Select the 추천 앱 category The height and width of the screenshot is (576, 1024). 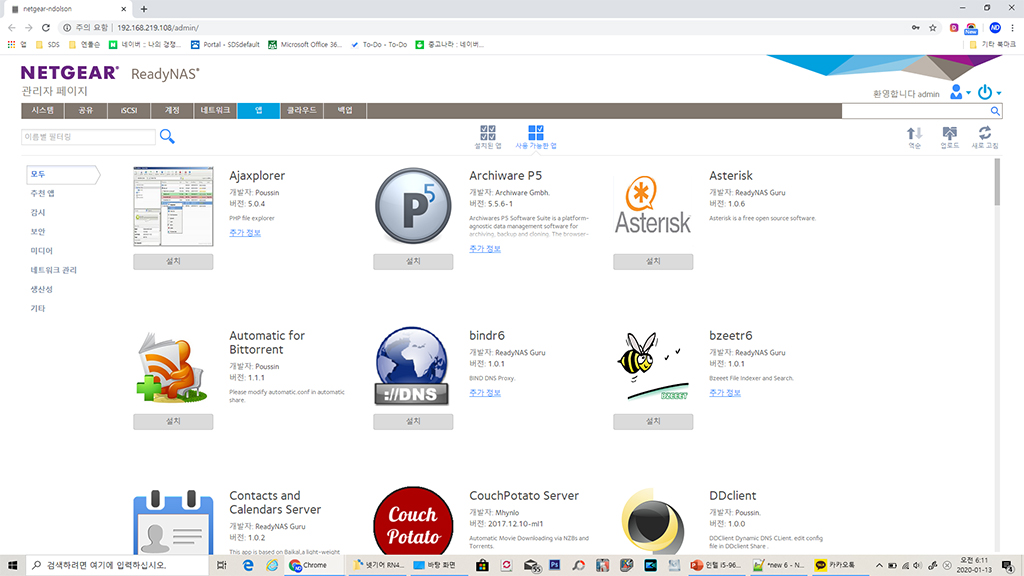(x=42, y=193)
